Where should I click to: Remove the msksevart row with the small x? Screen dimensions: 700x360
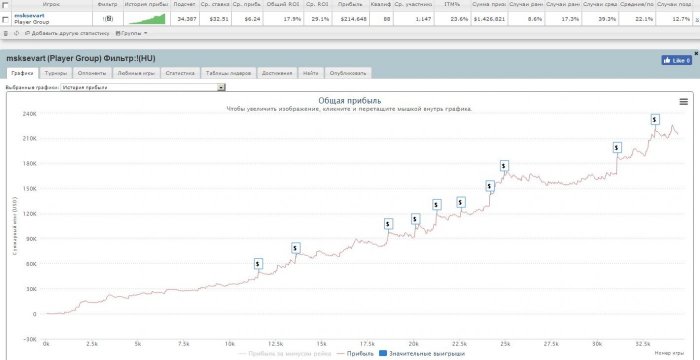[x=697, y=20]
